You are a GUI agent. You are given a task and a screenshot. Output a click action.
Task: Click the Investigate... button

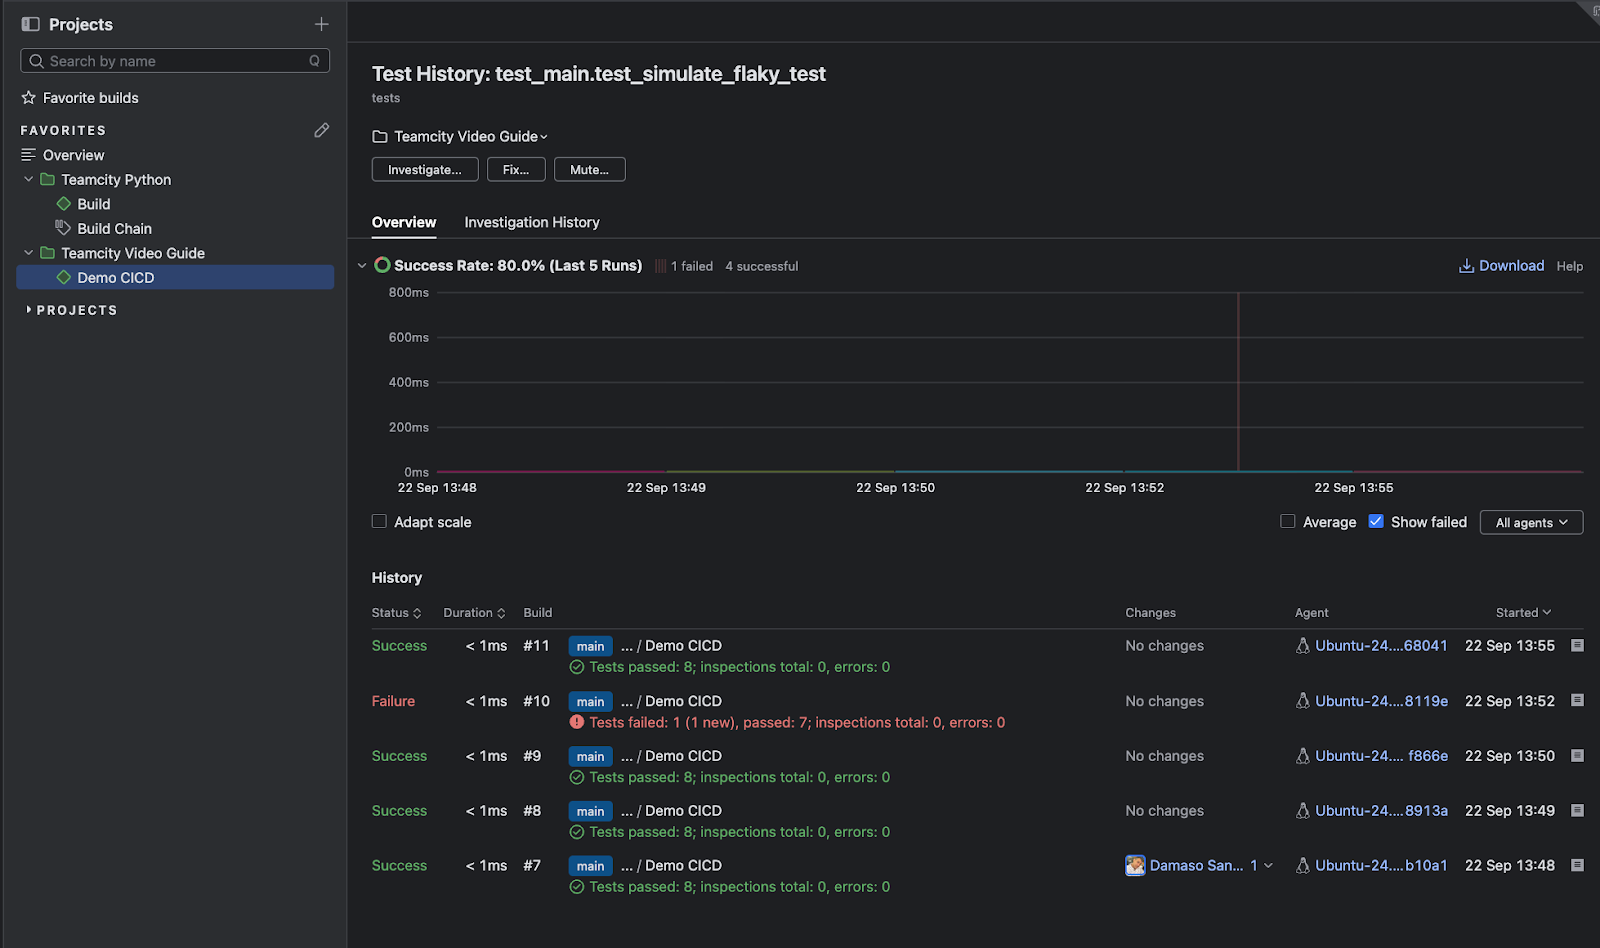[424, 170]
